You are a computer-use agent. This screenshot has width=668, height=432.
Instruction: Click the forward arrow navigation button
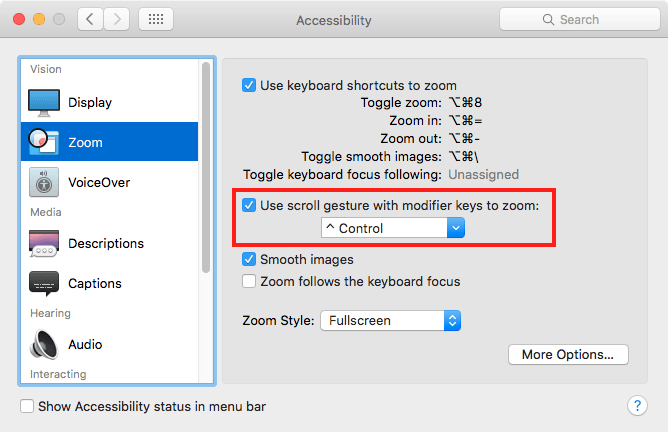click(x=117, y=20)
